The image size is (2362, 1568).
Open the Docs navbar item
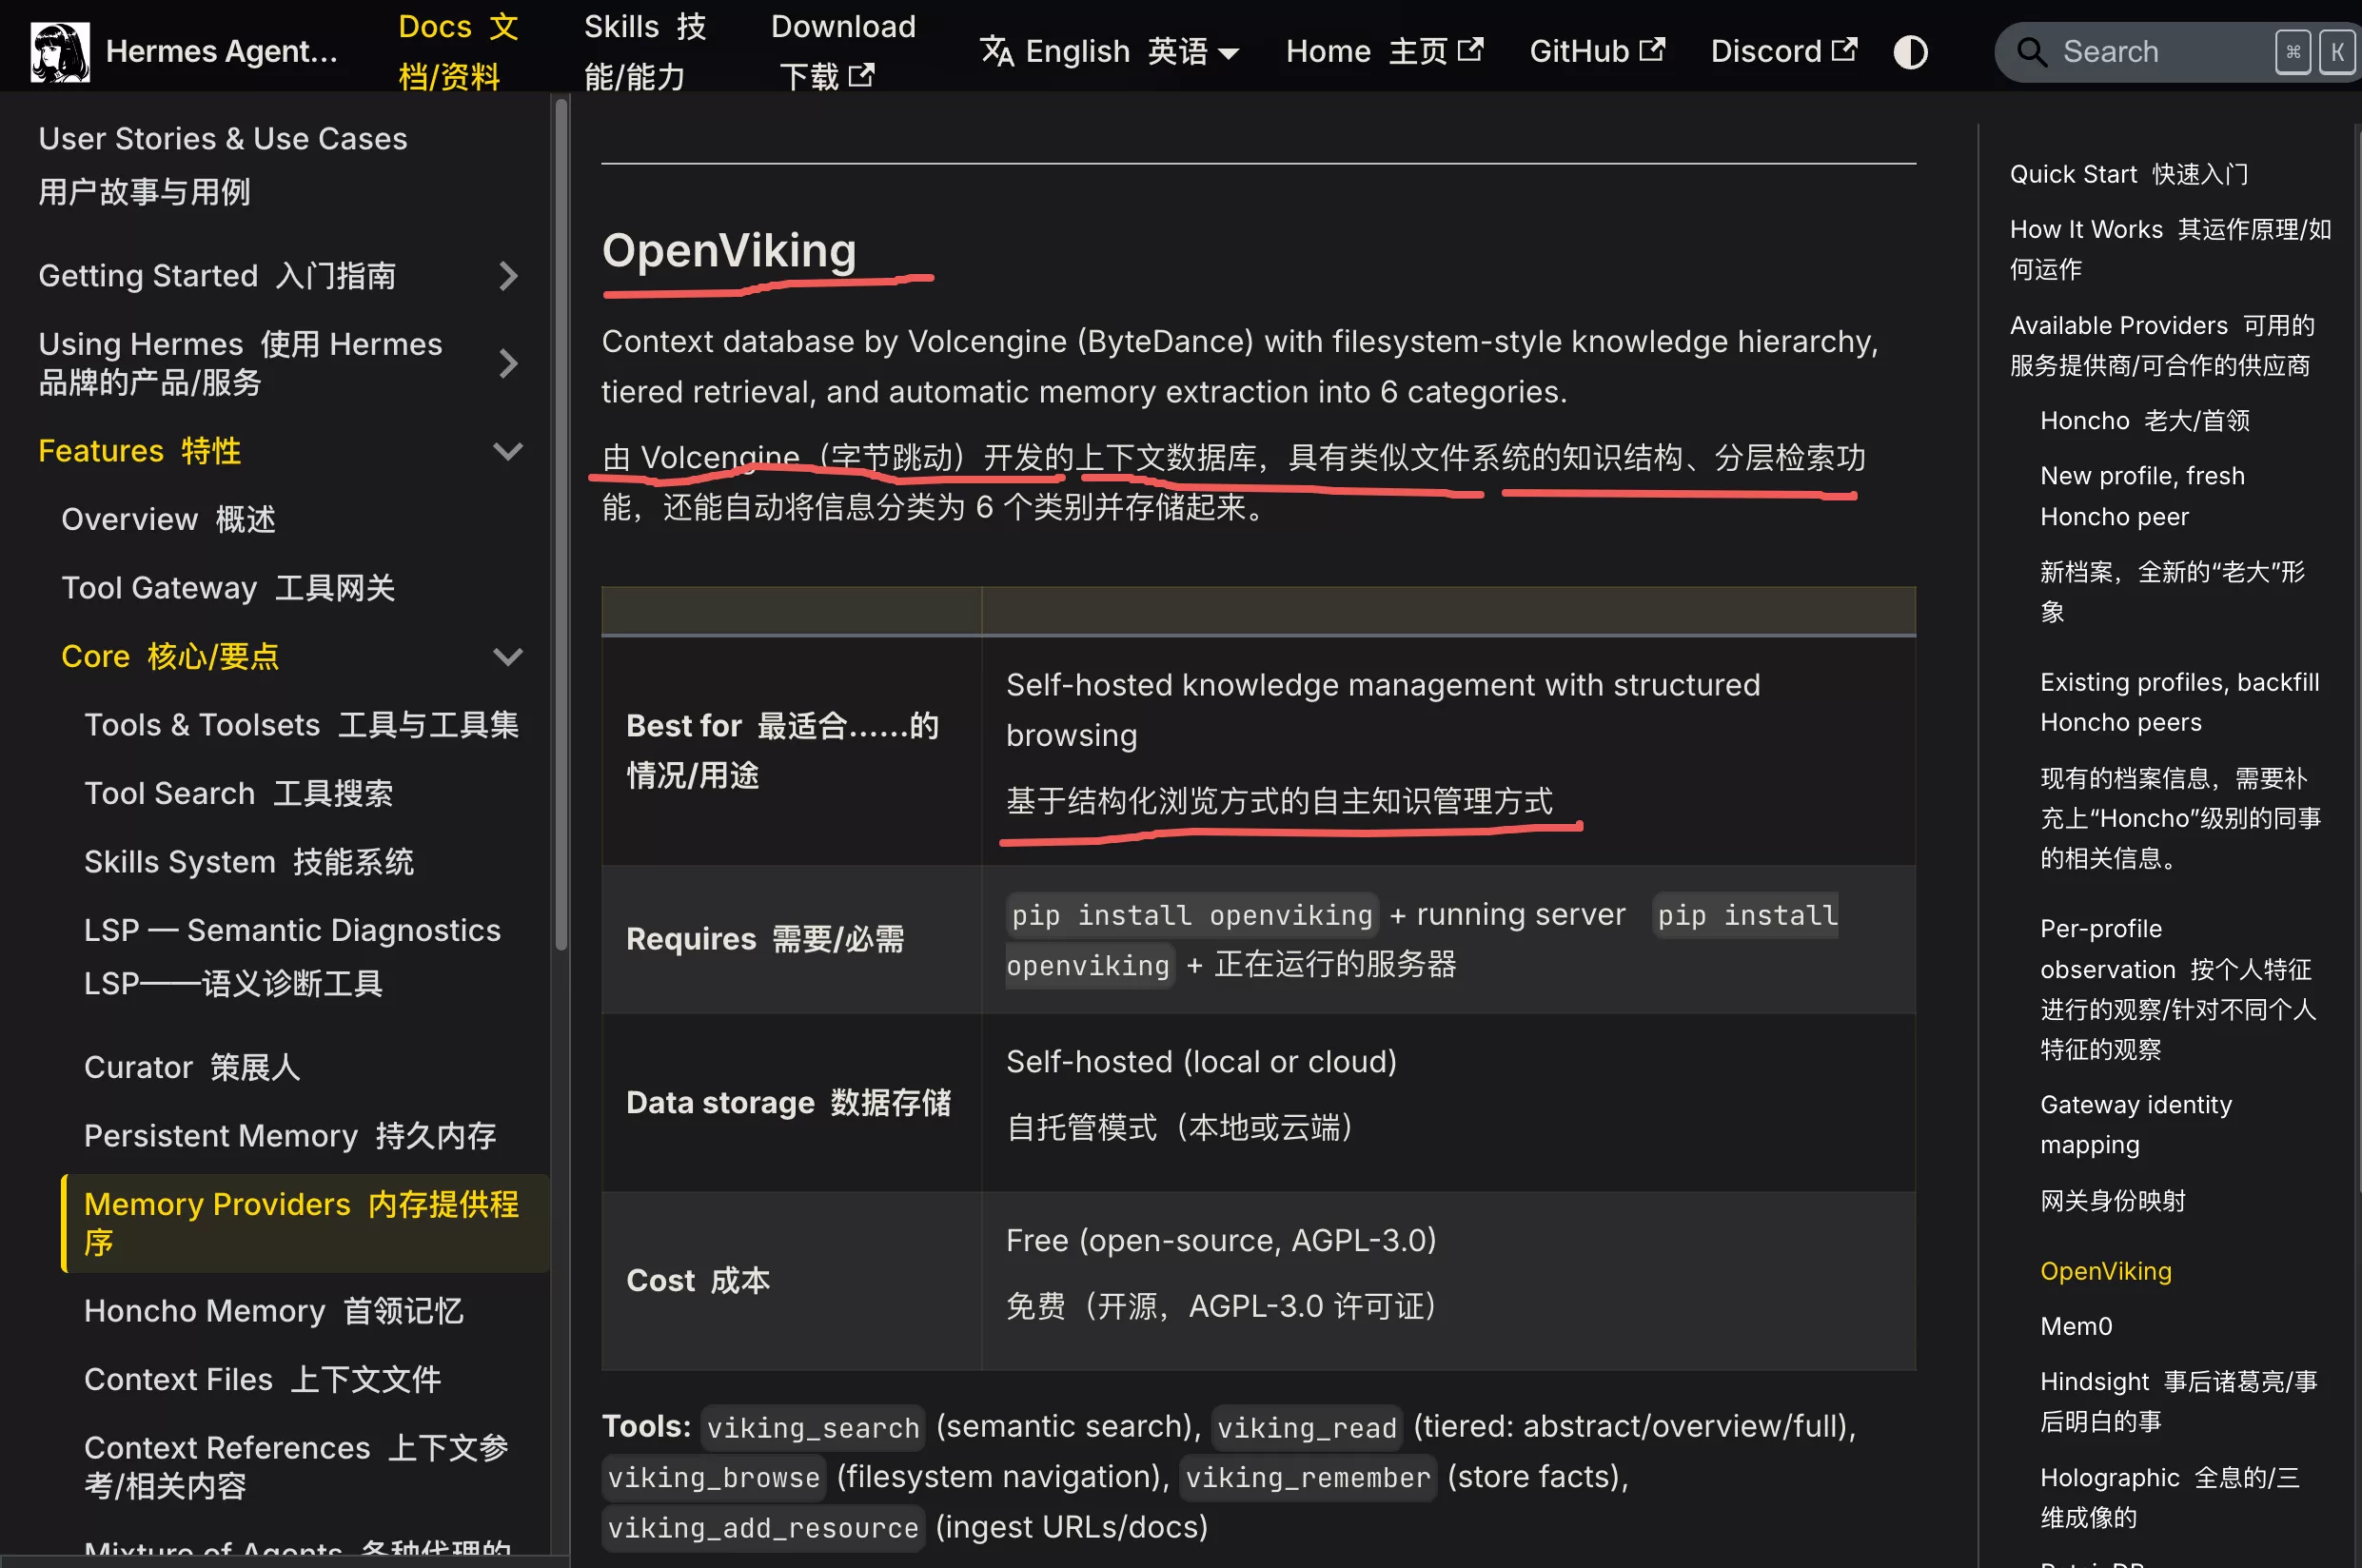[458, 51]
